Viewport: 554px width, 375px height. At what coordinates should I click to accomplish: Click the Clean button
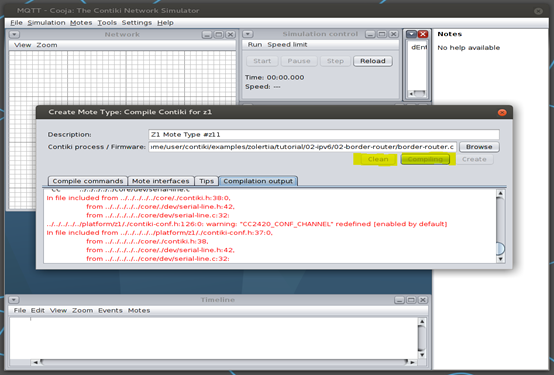378,159
